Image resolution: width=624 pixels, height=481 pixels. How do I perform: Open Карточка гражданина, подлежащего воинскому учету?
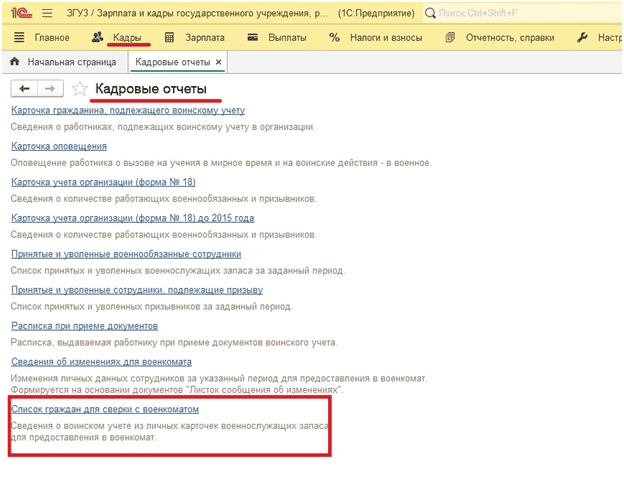click(128, 110)
